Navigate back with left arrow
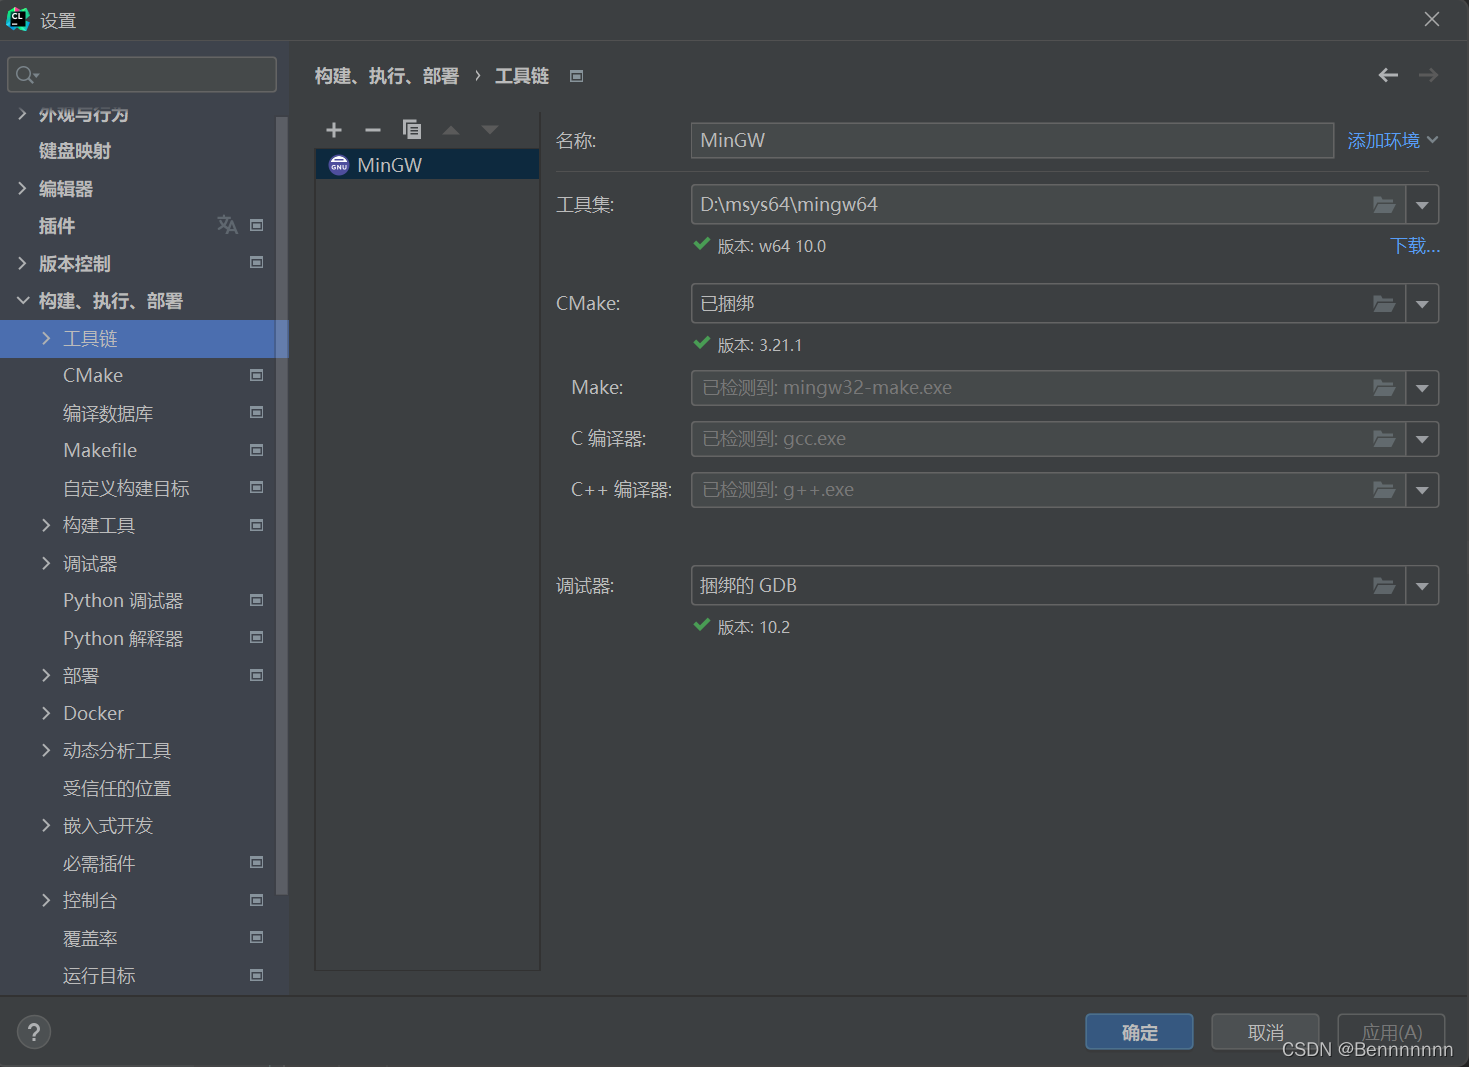Screen dimensions: 1469x1067 [1388, 75]
